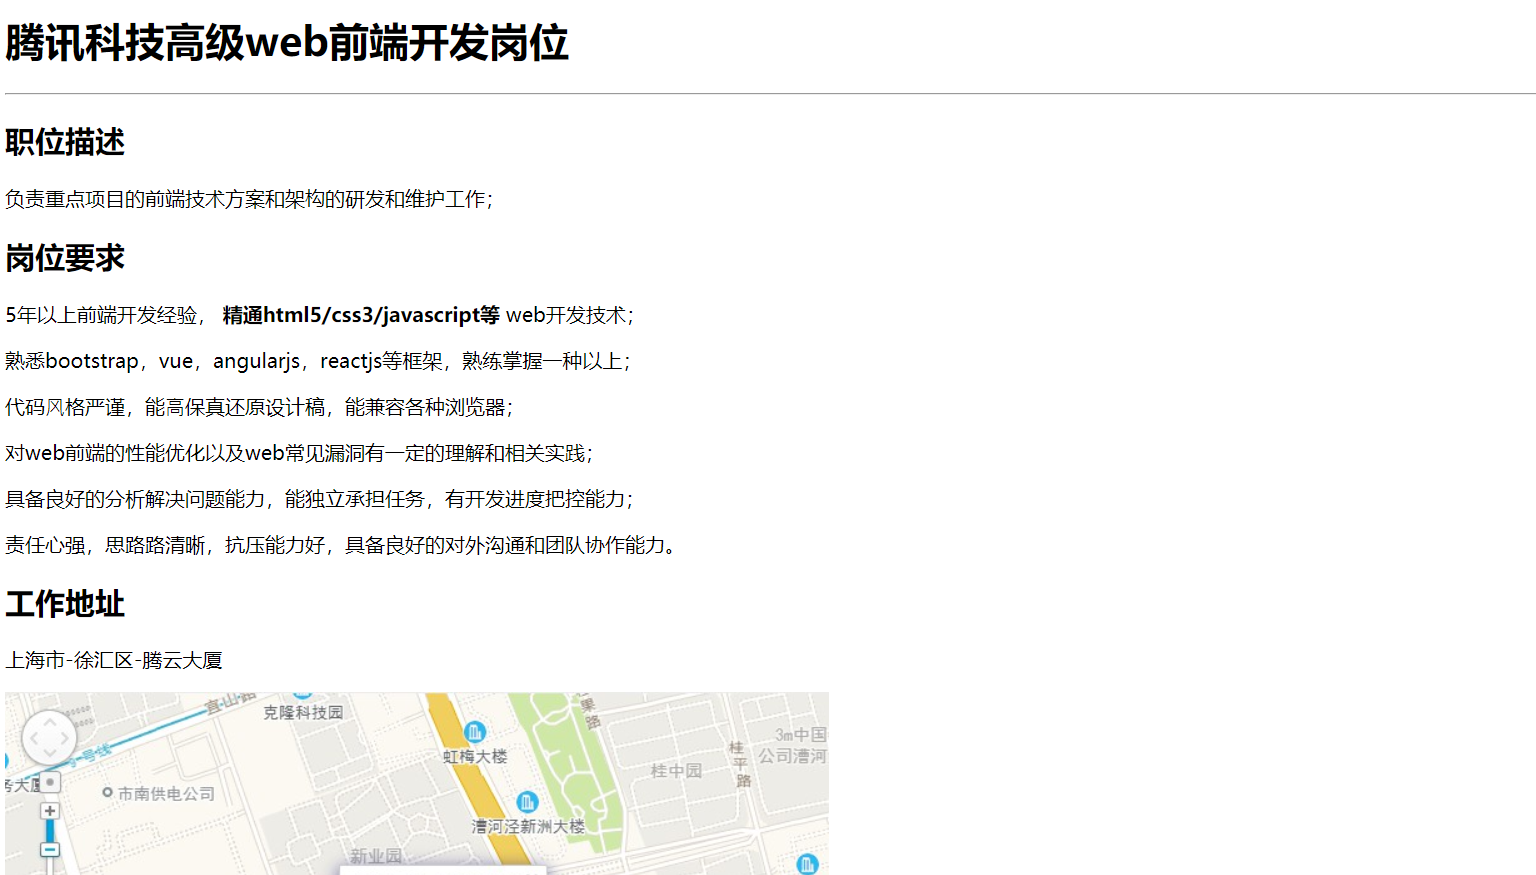Click the 克隆科技园 label on the map
The image size is (1536, 875).
click(303, 712)
